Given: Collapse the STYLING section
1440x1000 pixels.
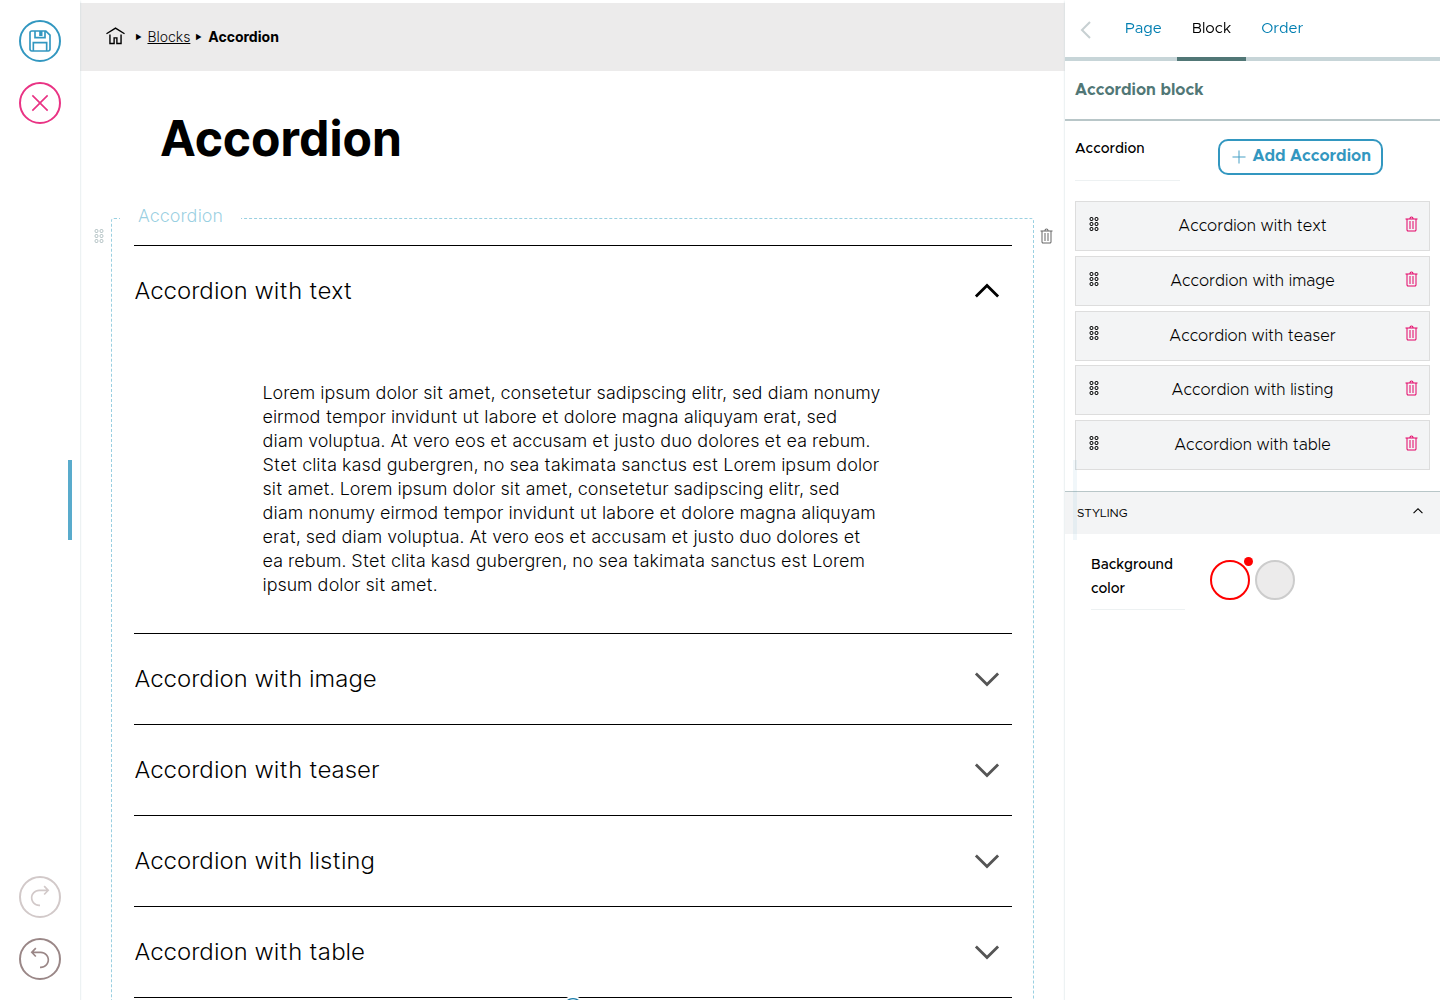Looking at the screenshot, I should [1417, 512].
